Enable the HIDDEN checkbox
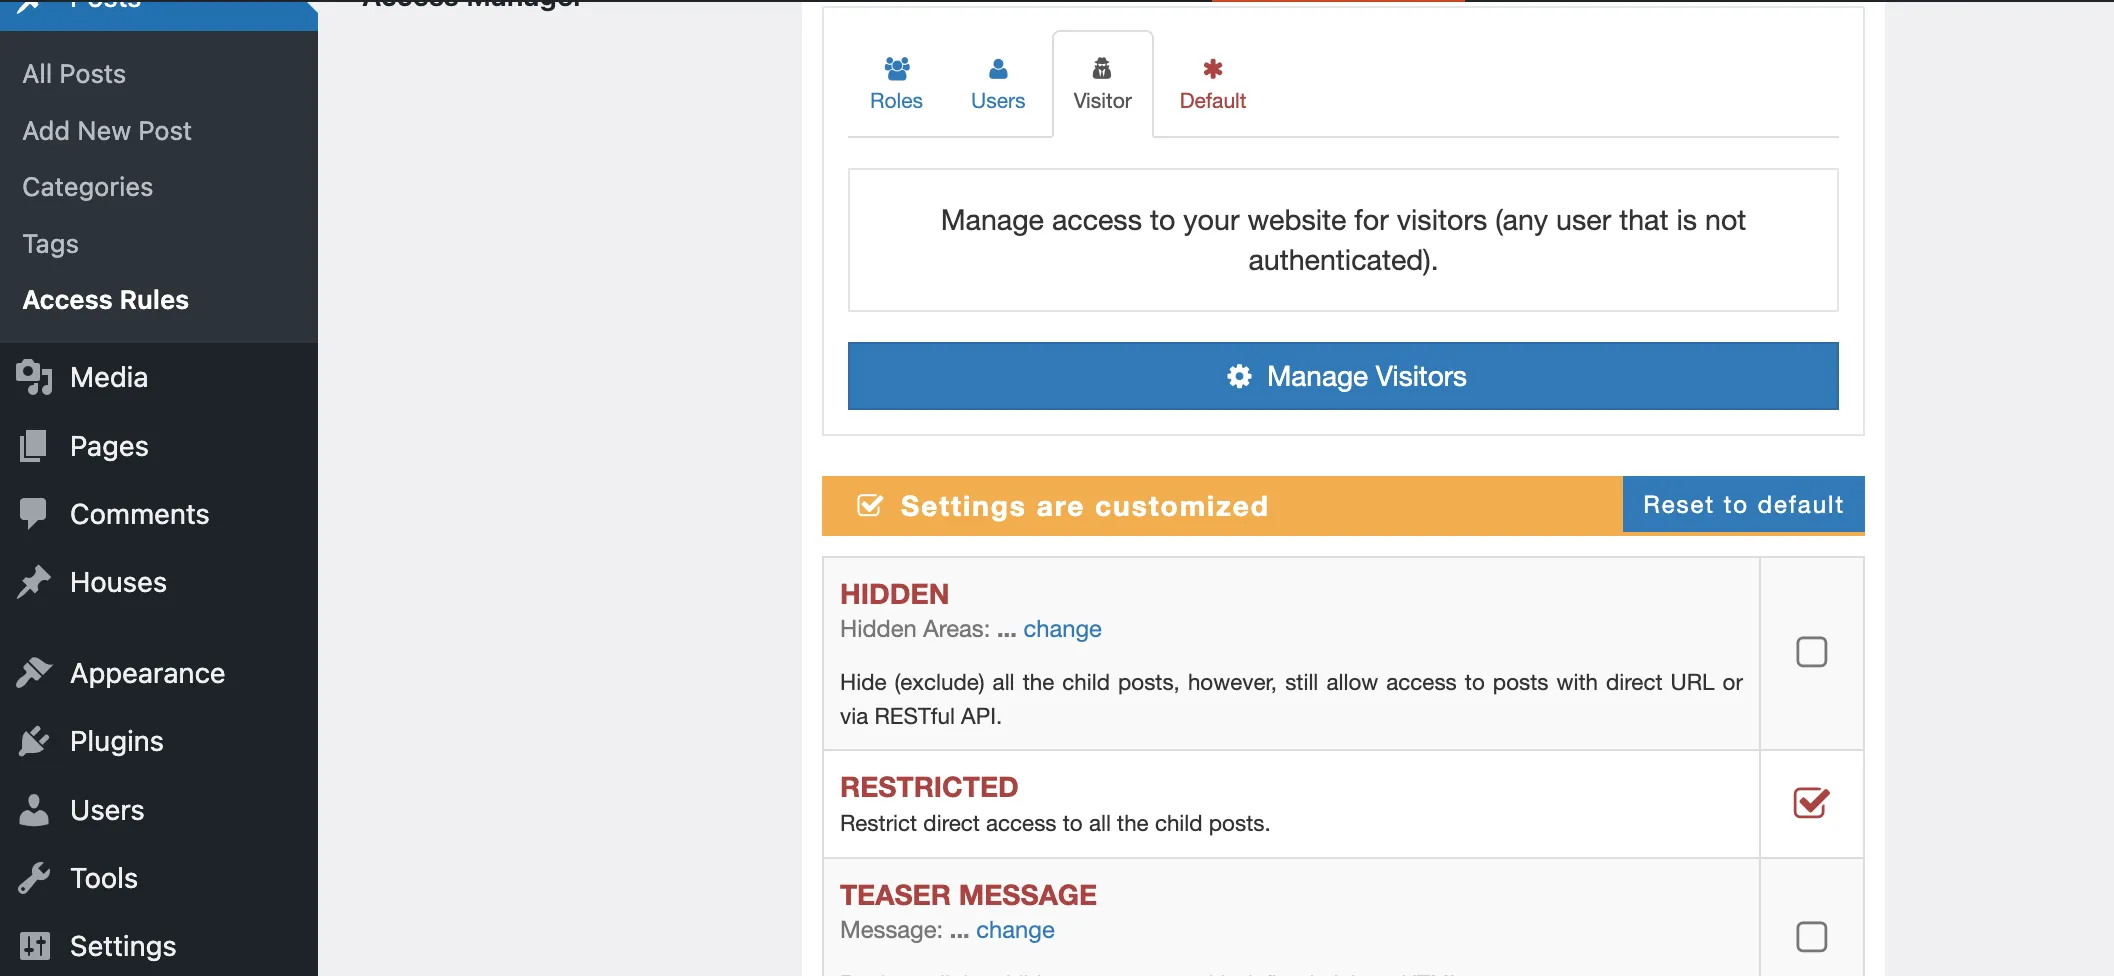The width and height of the screenshot is (2114, 976). [x=1811, y=652]
